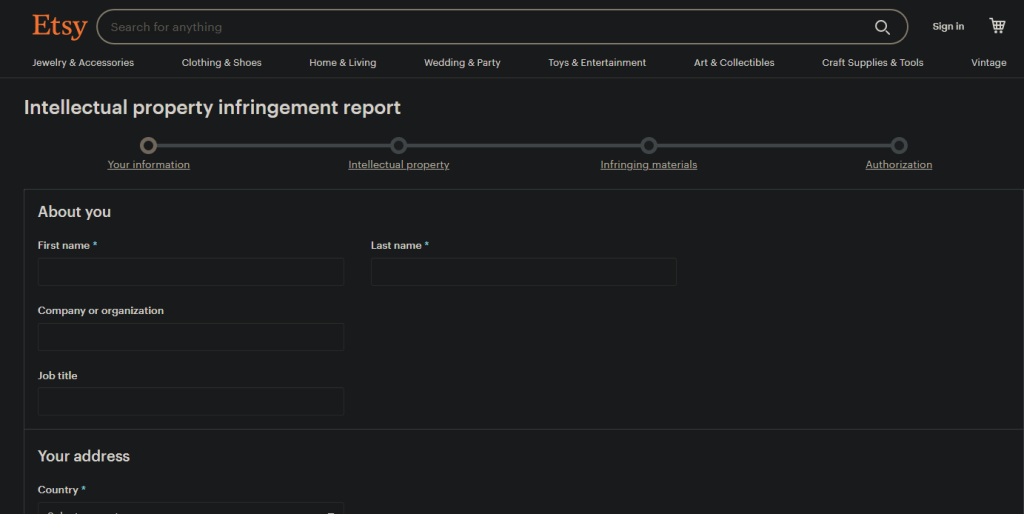Image resolution: width=1024 pixels, height=514 pixels.
Task: Click the circle marker above Your information
Action: (x=149, y=146)
